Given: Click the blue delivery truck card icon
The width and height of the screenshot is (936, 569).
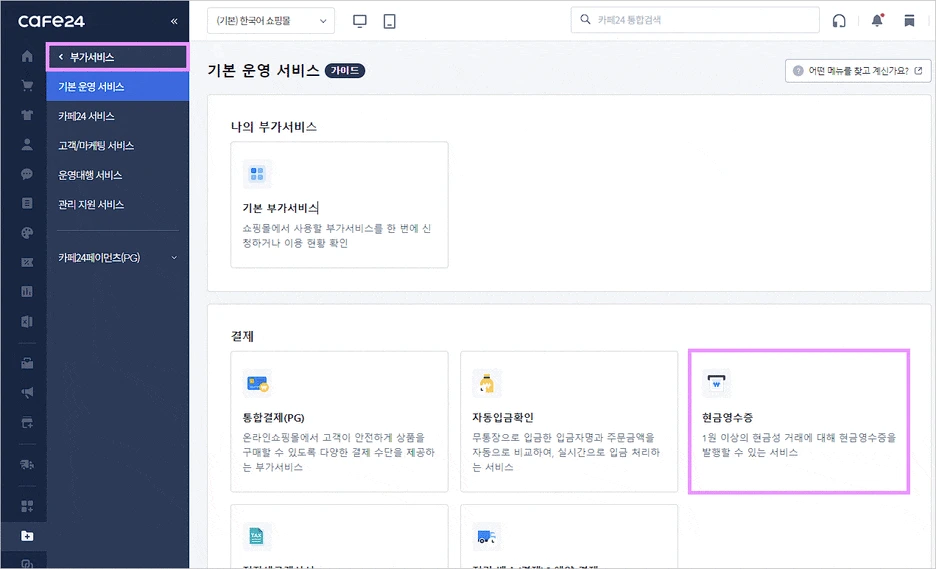Looking at the screenshot, I should (487, 536).
